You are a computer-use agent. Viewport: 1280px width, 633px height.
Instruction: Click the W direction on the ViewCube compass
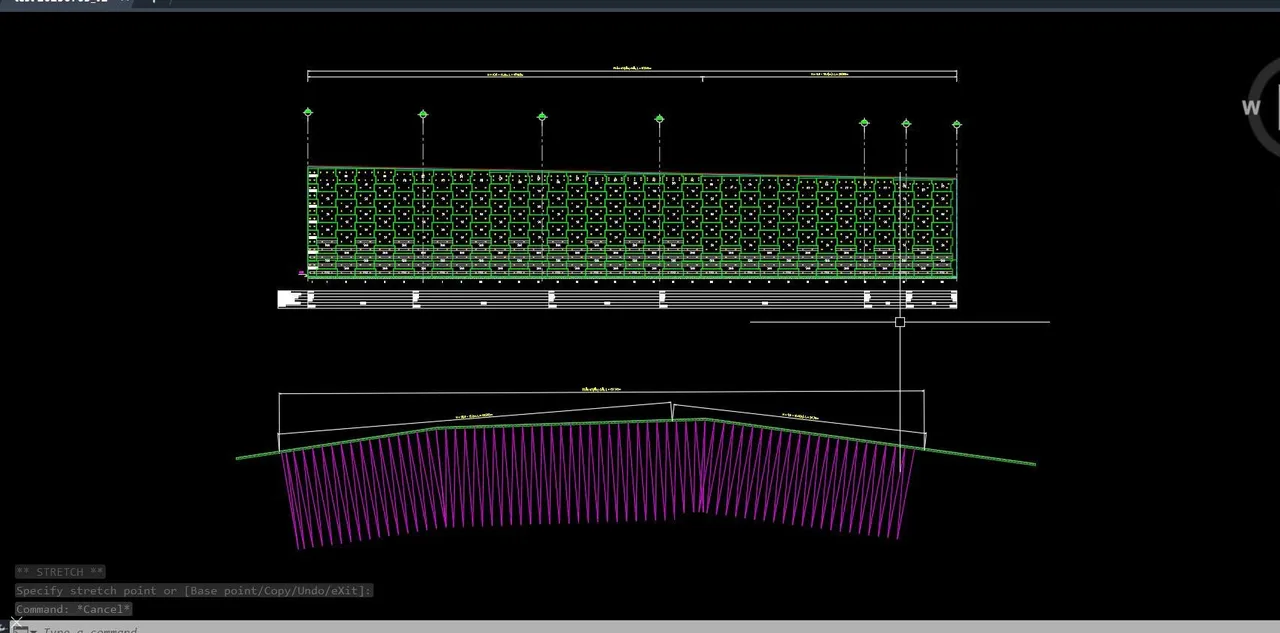1251,107
